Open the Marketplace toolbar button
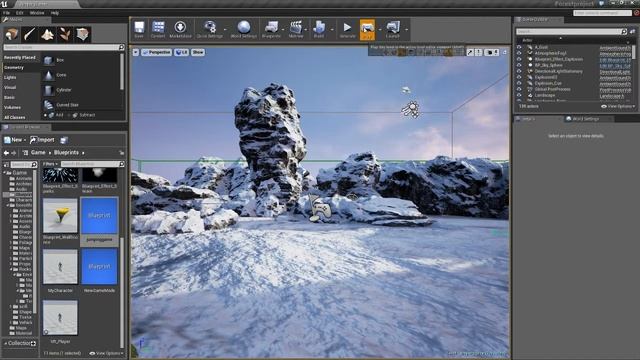Viewport: 640px width, 360px height. [x=180, y=29]
